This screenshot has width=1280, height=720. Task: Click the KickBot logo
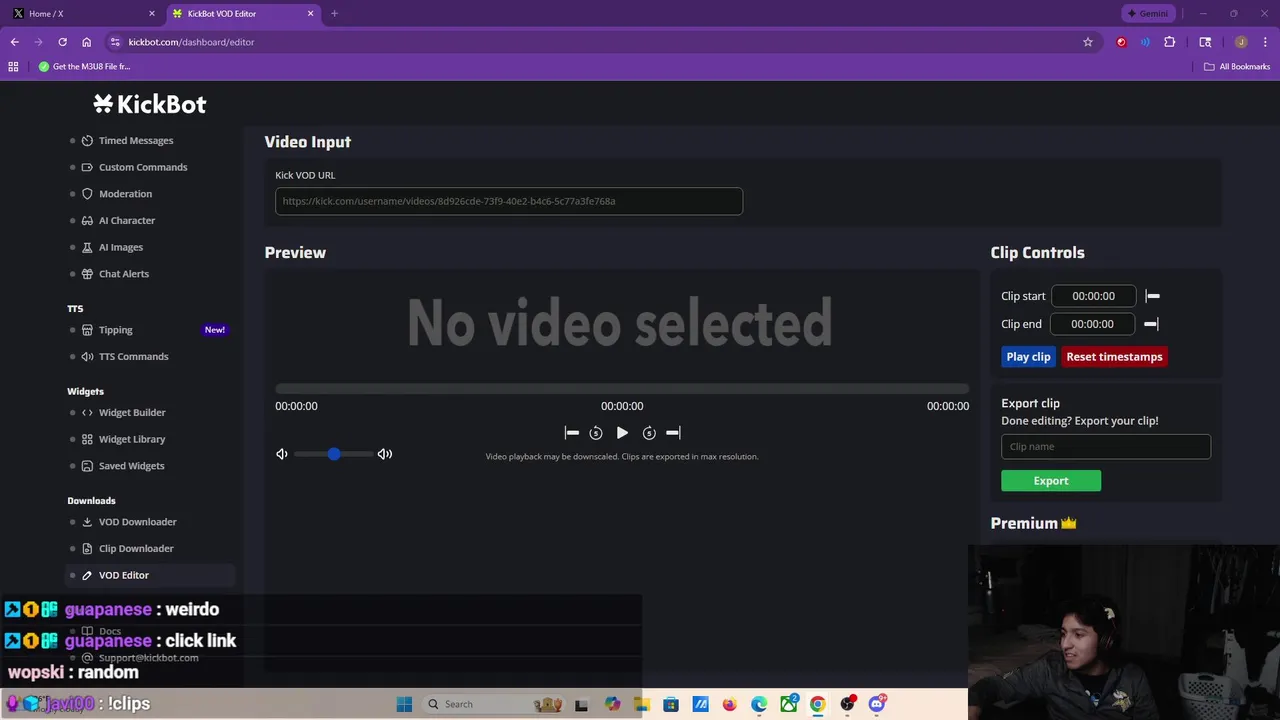click(x=150, y=104)
